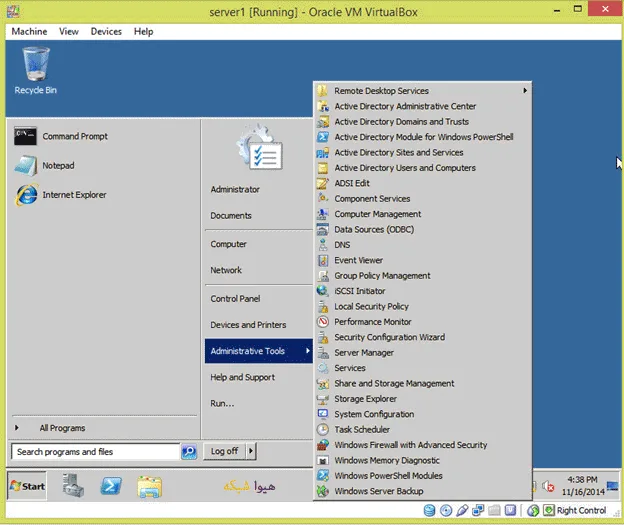Open Documents from Start menu
This screenshot has height=525, width=624.
[231, 215]
